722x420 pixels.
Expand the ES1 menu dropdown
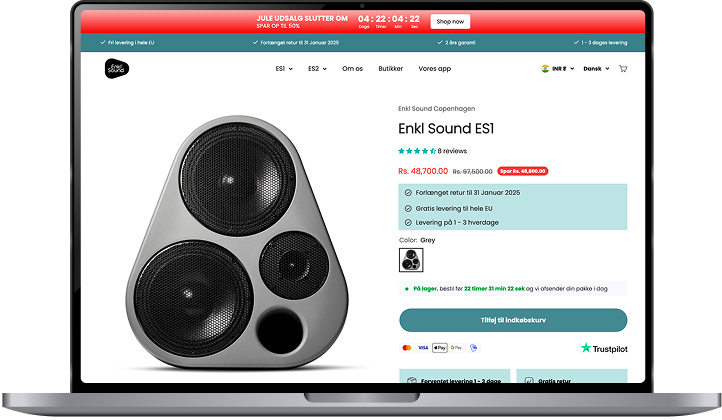pos(284,69)
